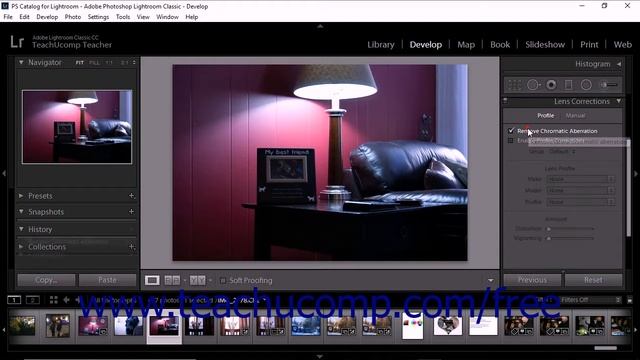Hide the left panel group arrow

(x=4, y=173)
